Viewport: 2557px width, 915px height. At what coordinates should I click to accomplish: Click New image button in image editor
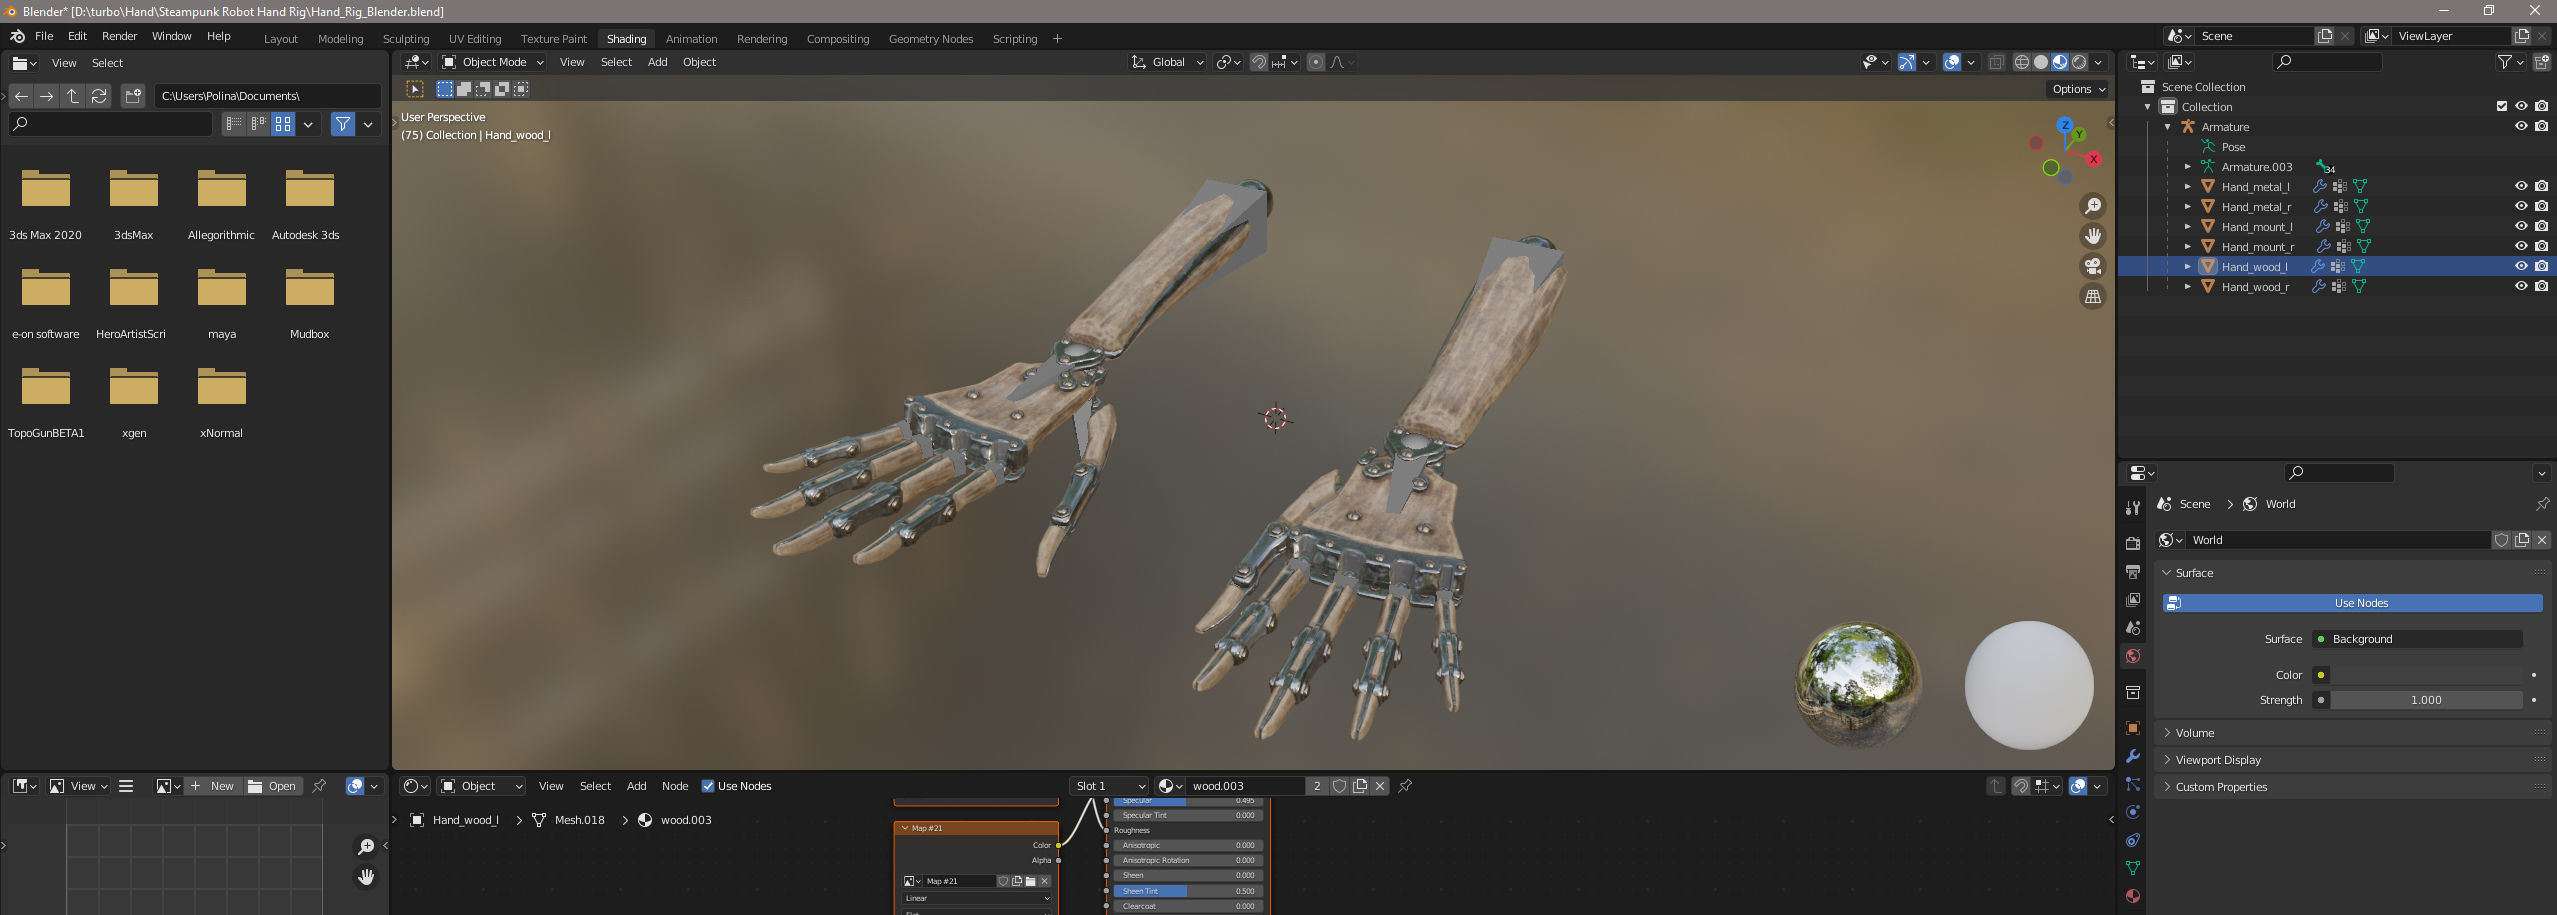point(211,786)
